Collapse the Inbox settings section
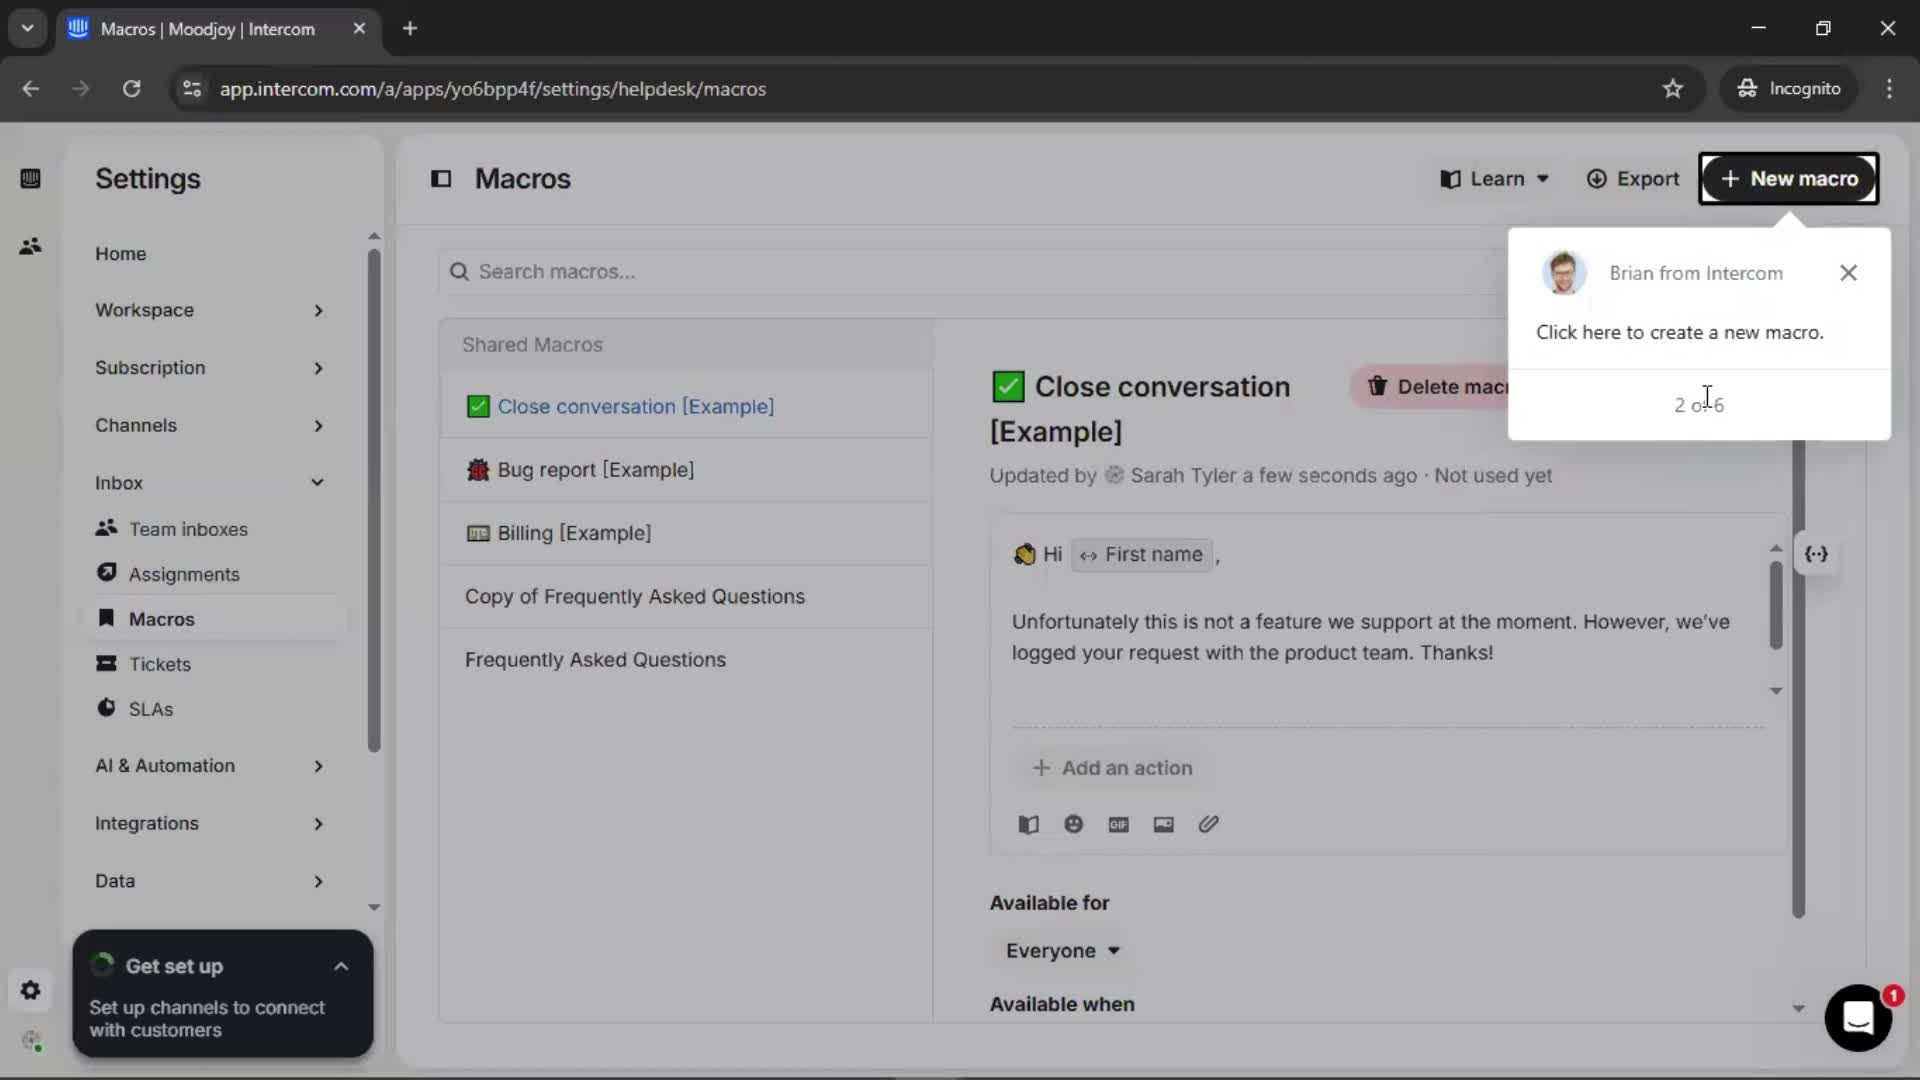1920x1080 pixels. pos(210,483)
